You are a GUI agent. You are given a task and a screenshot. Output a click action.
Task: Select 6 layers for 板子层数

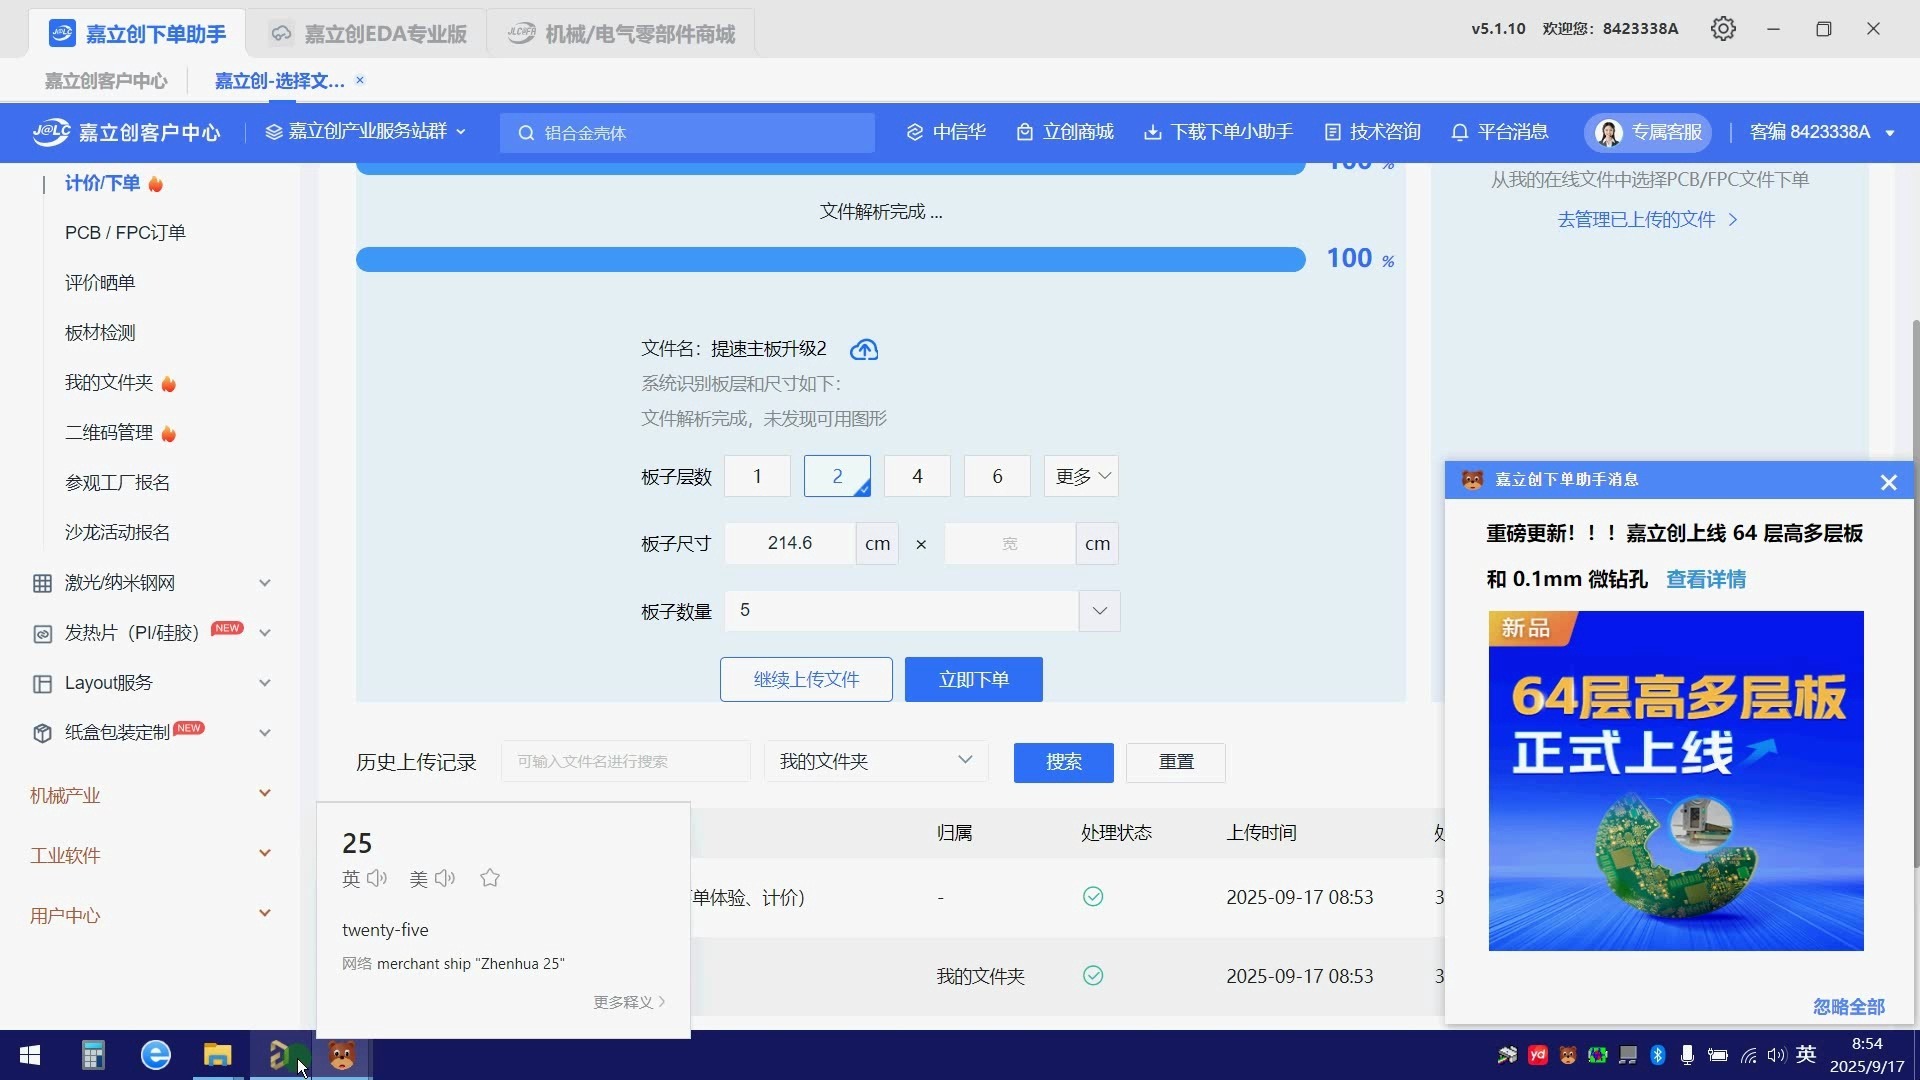[997, 476]
